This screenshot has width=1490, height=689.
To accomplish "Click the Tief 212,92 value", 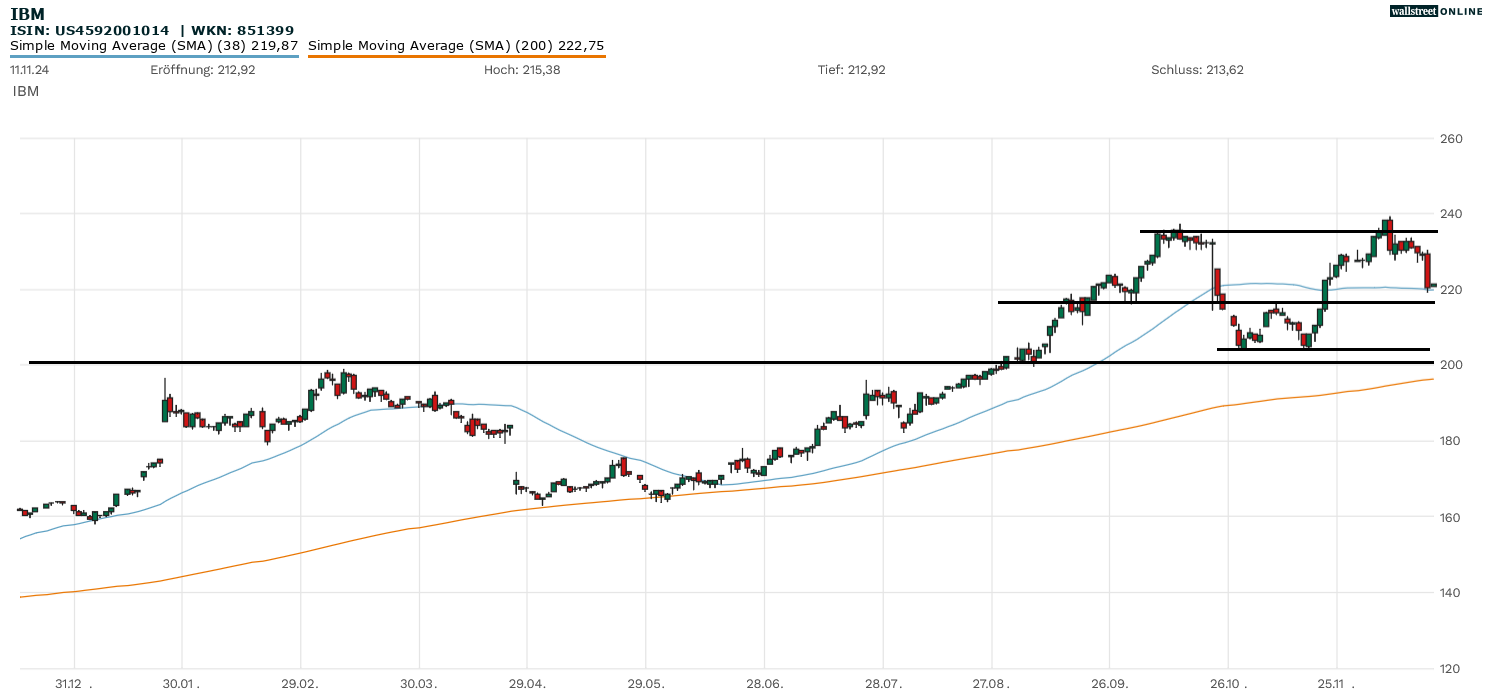I will [x=851, y=70].
